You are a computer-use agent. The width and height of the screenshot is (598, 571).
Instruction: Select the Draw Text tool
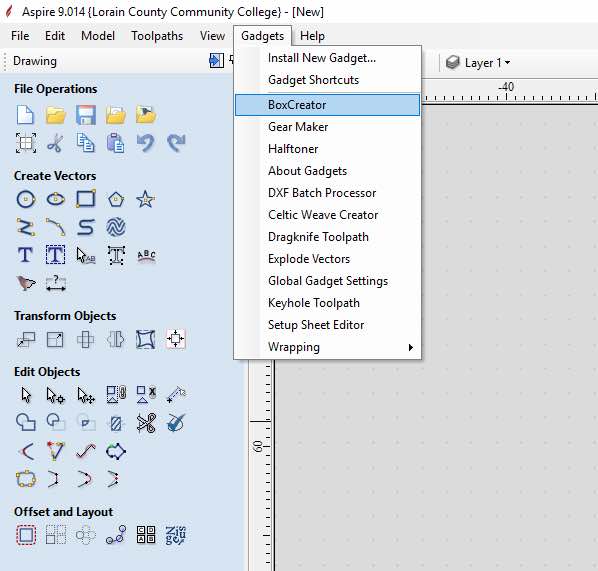click(25, 255)
